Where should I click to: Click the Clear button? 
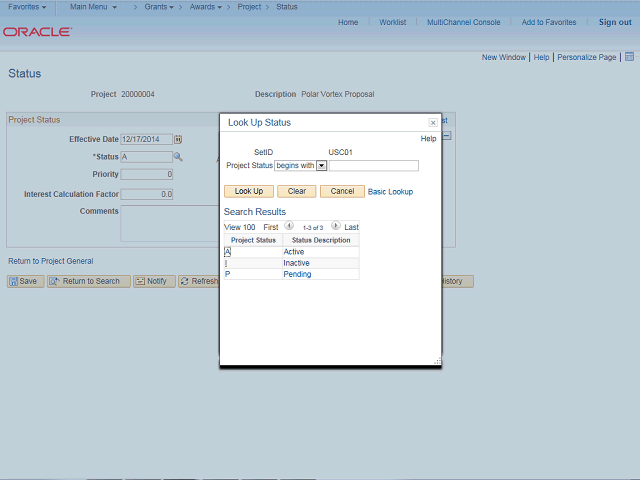[x=297, y=191]
